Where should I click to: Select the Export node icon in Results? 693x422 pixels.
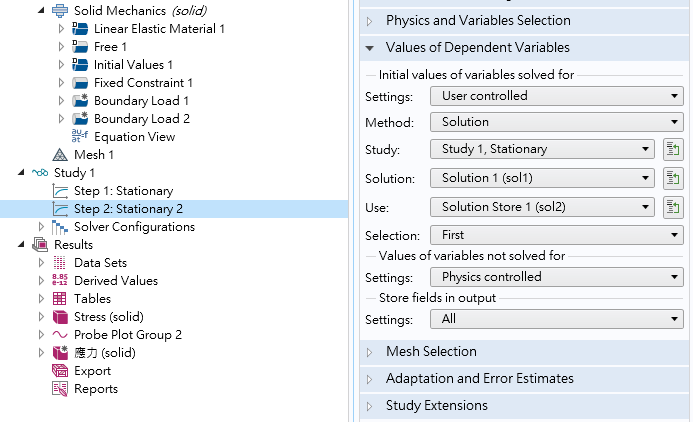click(59, 371)
